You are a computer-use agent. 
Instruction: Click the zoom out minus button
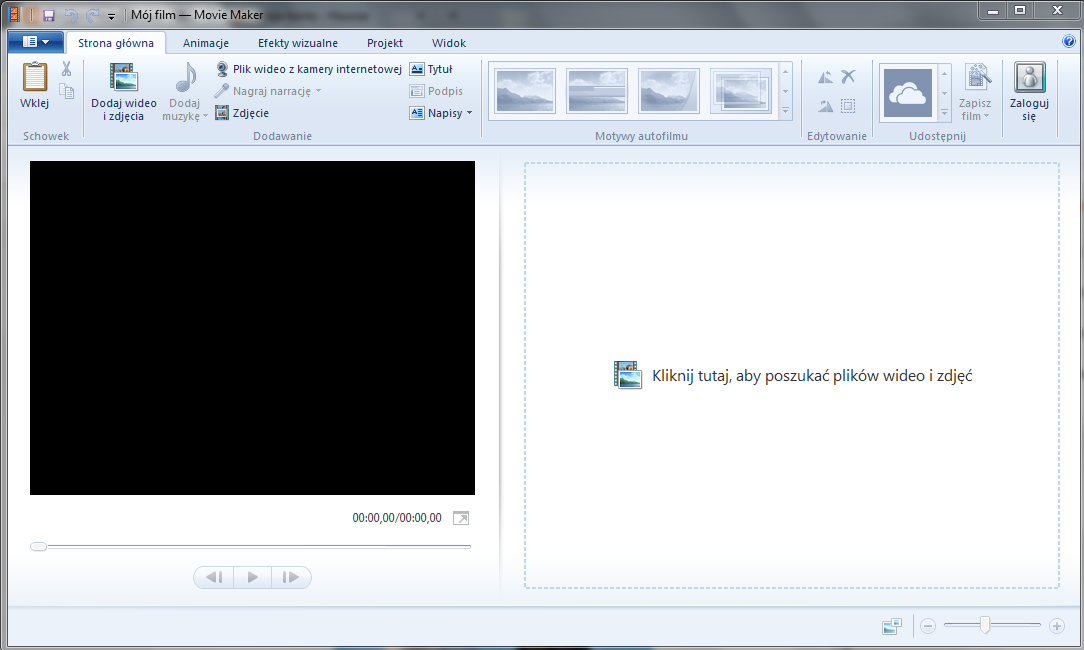pos(928,626)
